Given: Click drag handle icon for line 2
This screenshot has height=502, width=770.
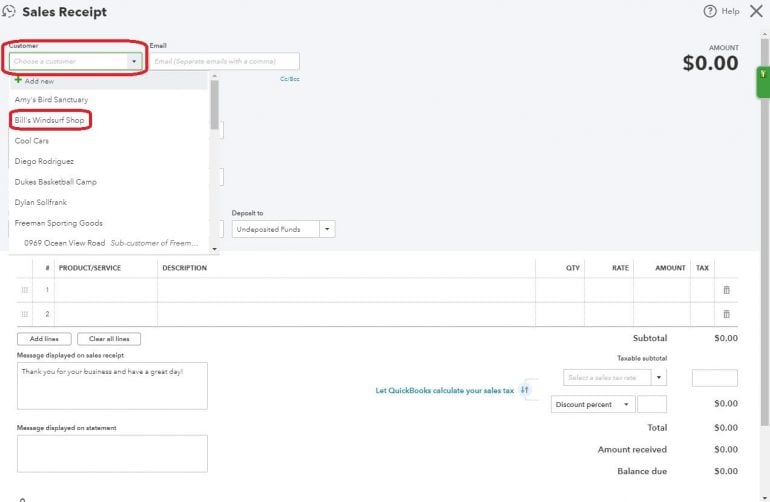Looking at the screenshot, I should [x=25, y=314].
